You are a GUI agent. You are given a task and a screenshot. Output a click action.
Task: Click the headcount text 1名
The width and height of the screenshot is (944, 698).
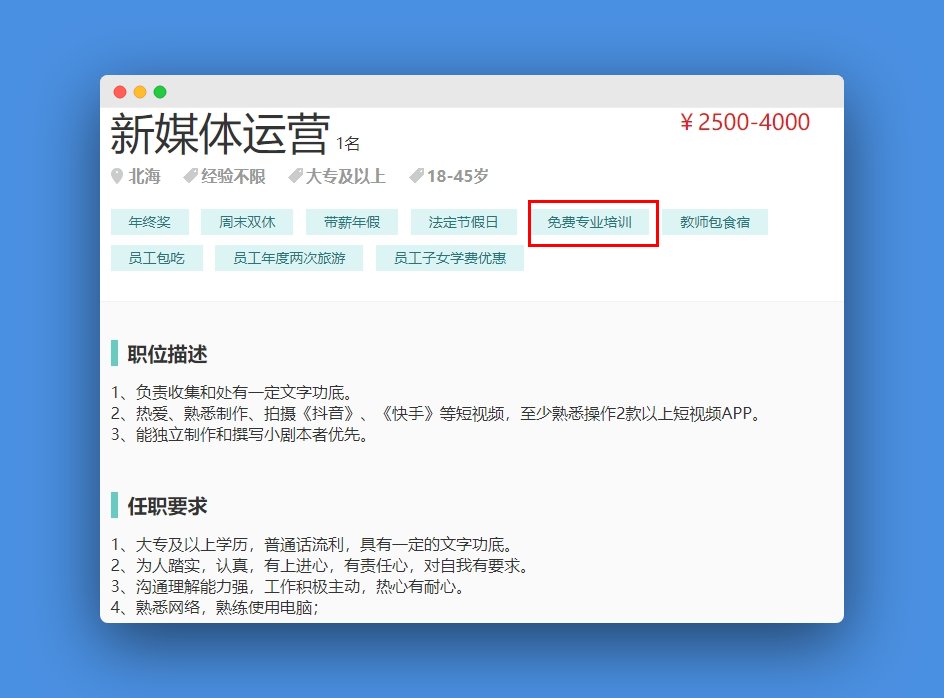(347, 143)
